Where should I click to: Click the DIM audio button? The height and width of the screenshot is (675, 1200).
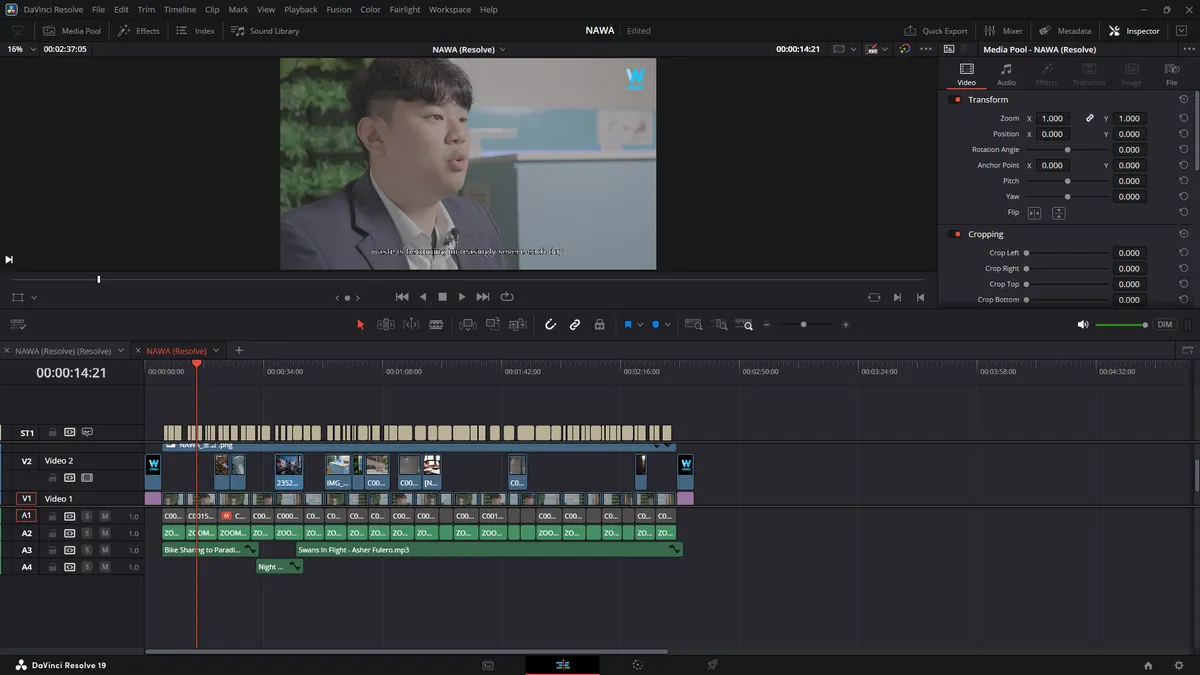point(1165,325)
